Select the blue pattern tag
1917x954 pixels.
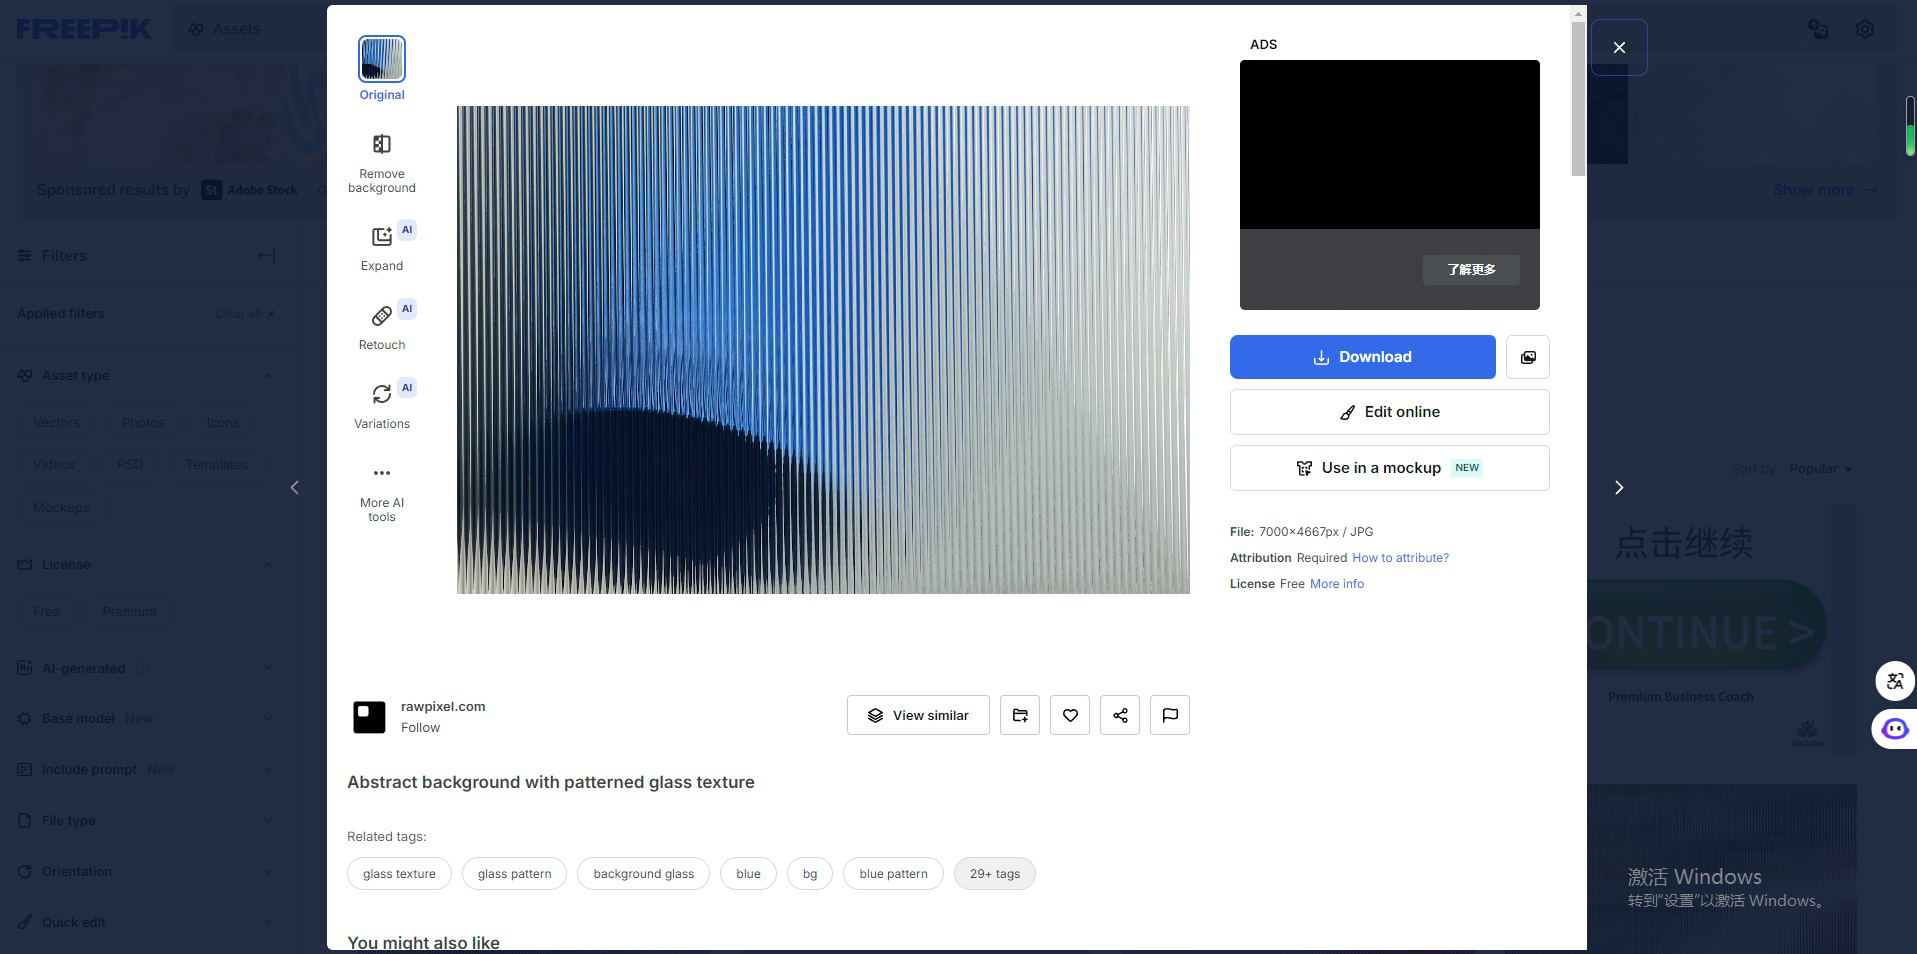[x=893, y=874]
